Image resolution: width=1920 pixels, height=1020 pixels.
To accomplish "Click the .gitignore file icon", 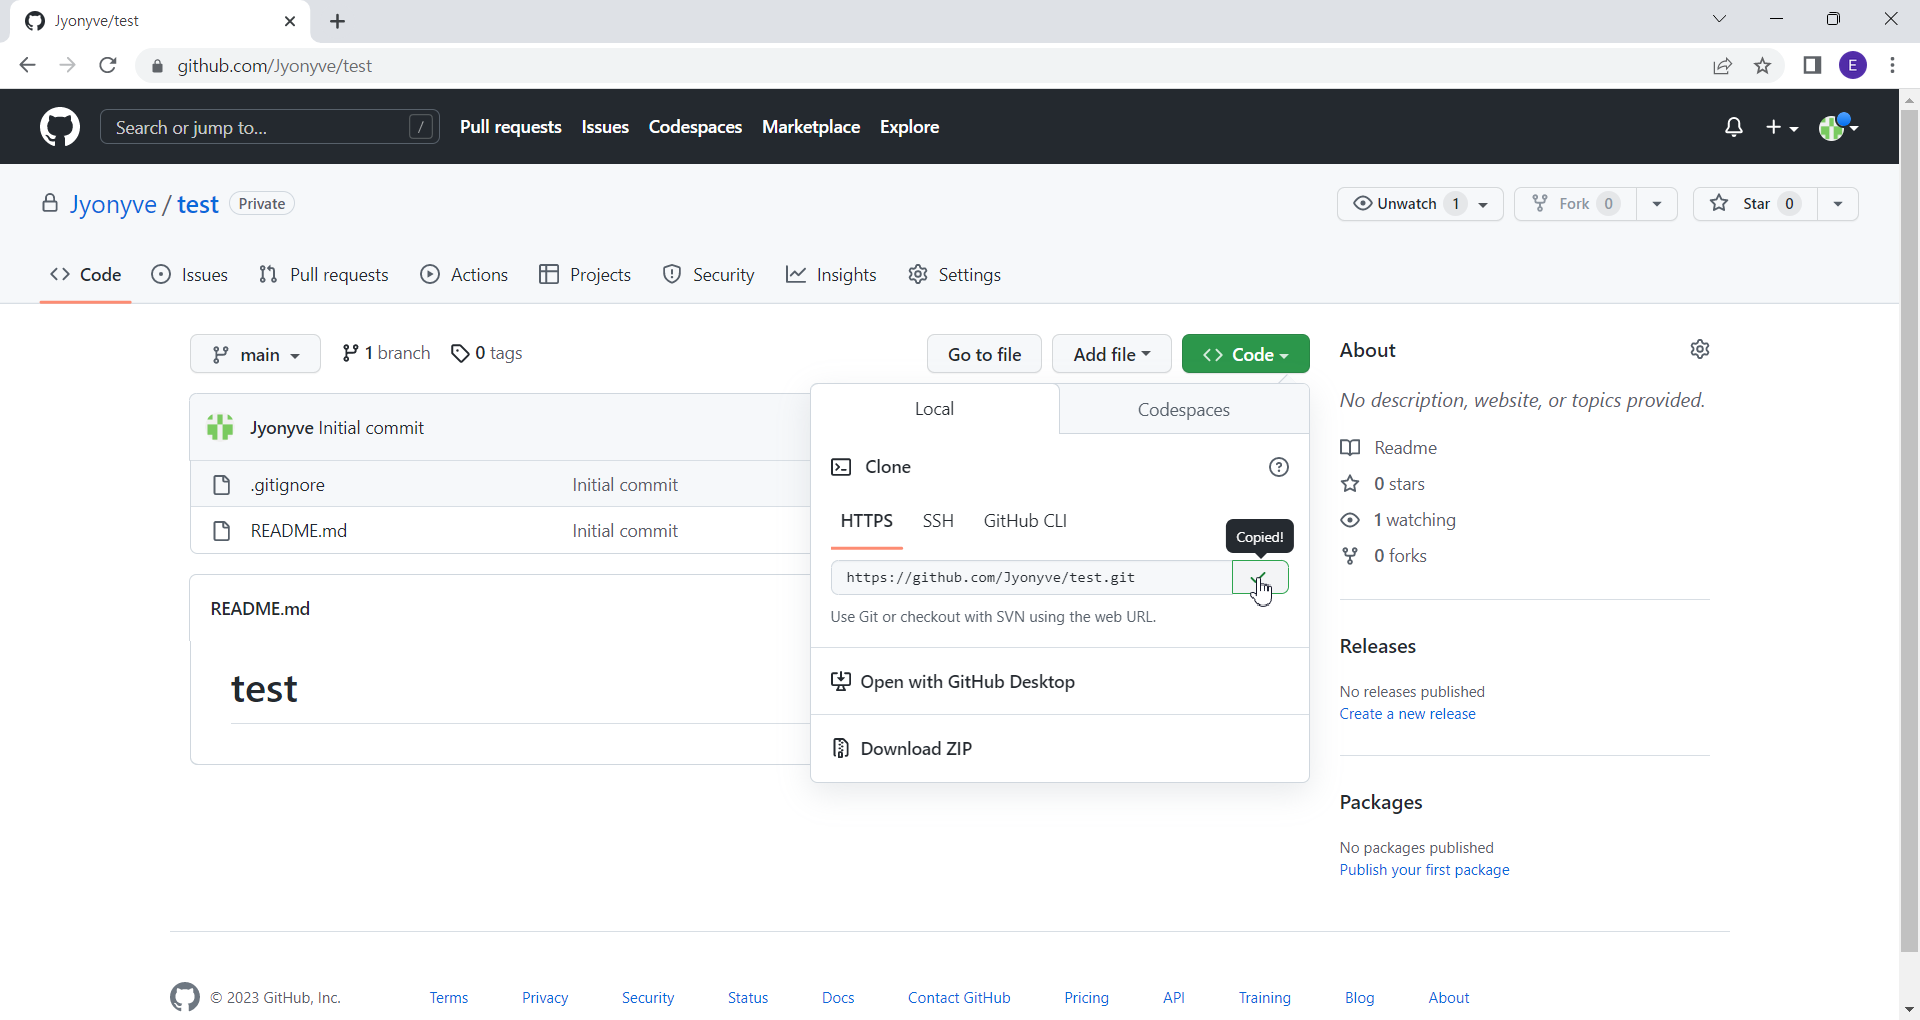I will pos(222,485).
